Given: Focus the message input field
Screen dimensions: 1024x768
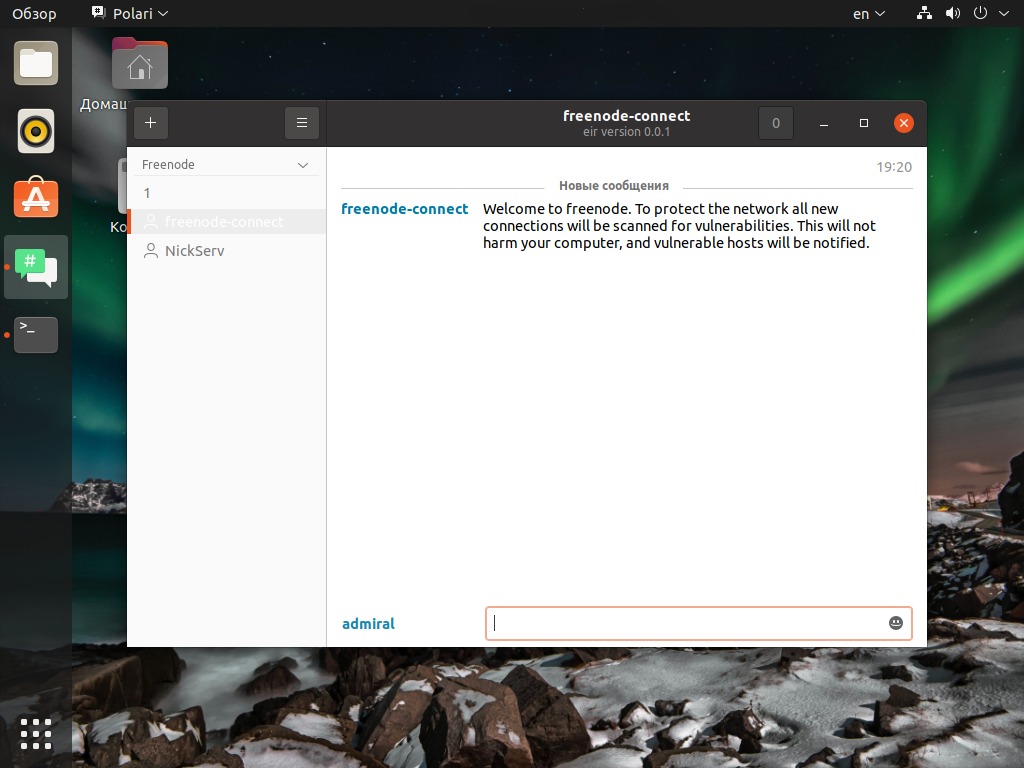Looking at the screenshot, I should point(685,623).
